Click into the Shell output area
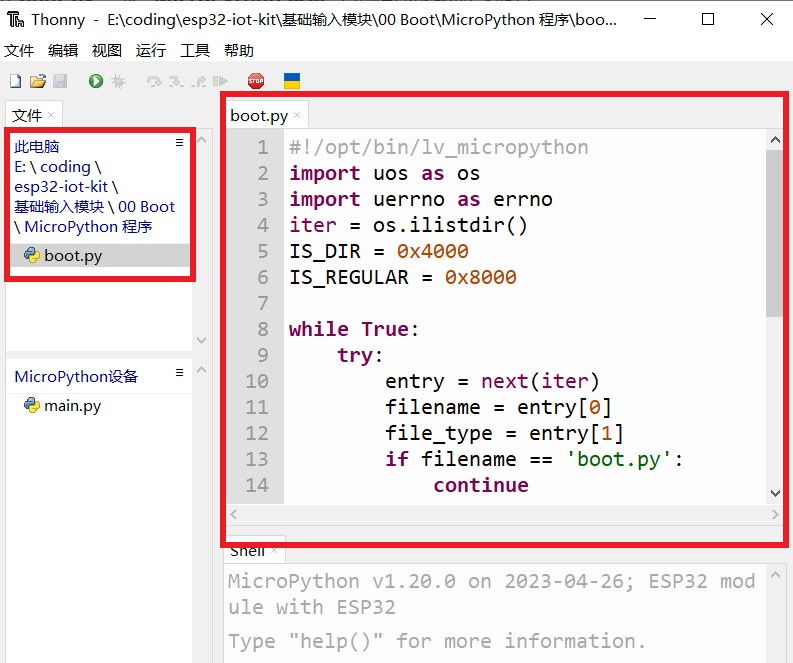793x663 pixels. click(490, 610)
